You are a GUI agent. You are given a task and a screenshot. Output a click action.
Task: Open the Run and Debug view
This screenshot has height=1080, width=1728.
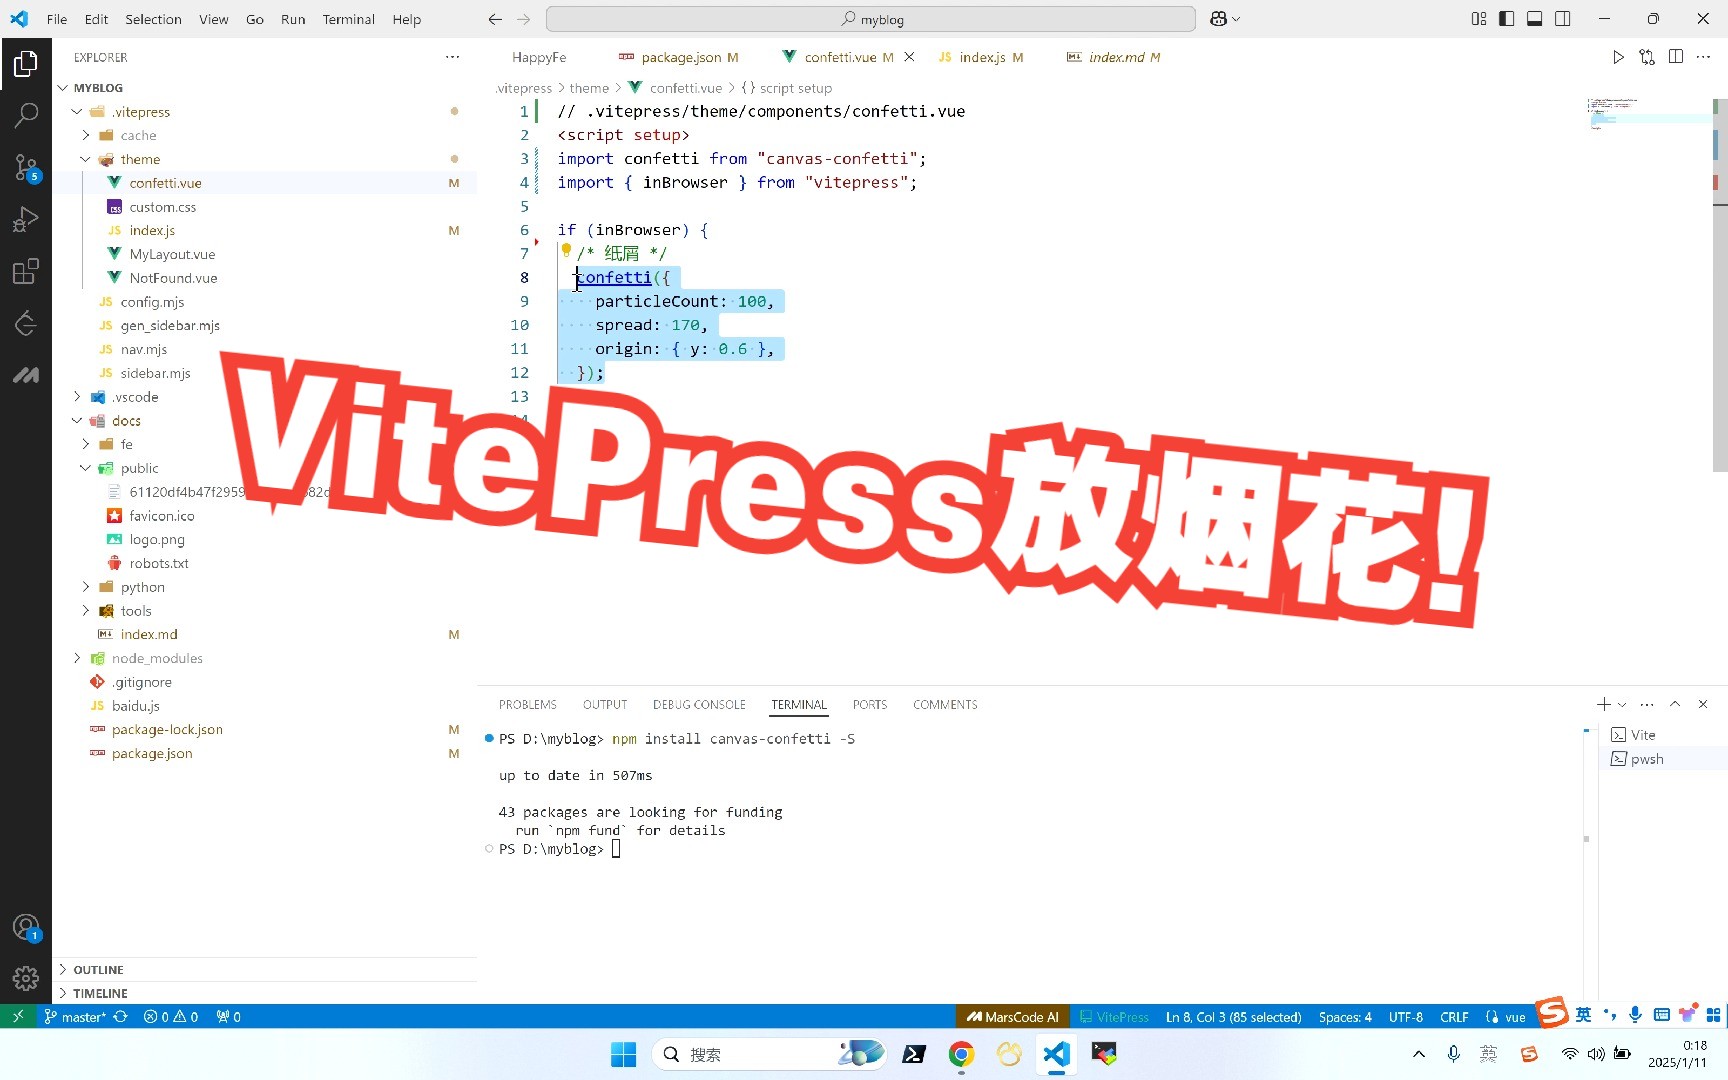point(26,220)
